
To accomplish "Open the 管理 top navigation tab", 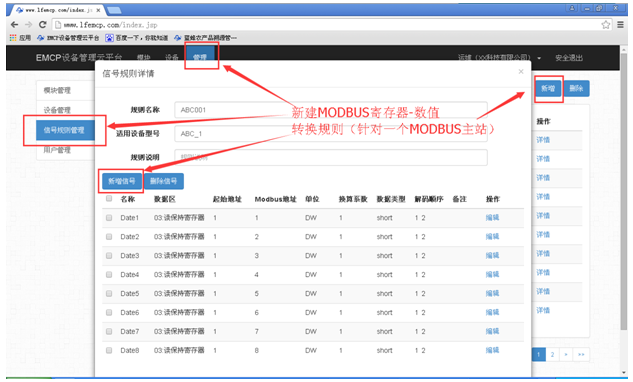I will (200, 57).
